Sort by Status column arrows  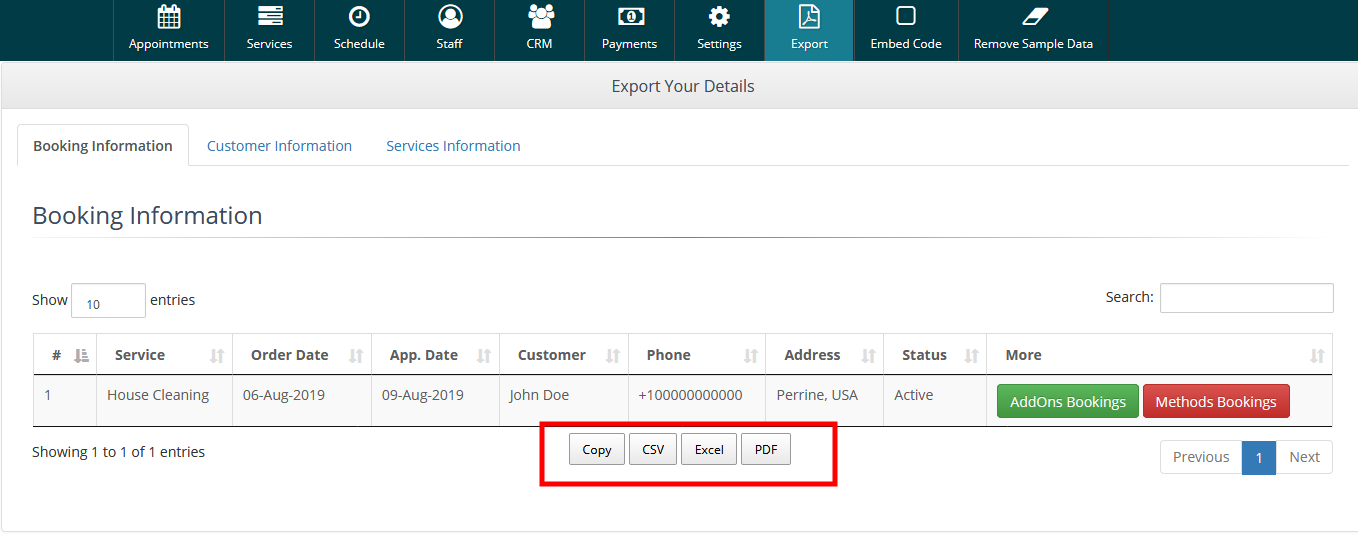point(971,356)
